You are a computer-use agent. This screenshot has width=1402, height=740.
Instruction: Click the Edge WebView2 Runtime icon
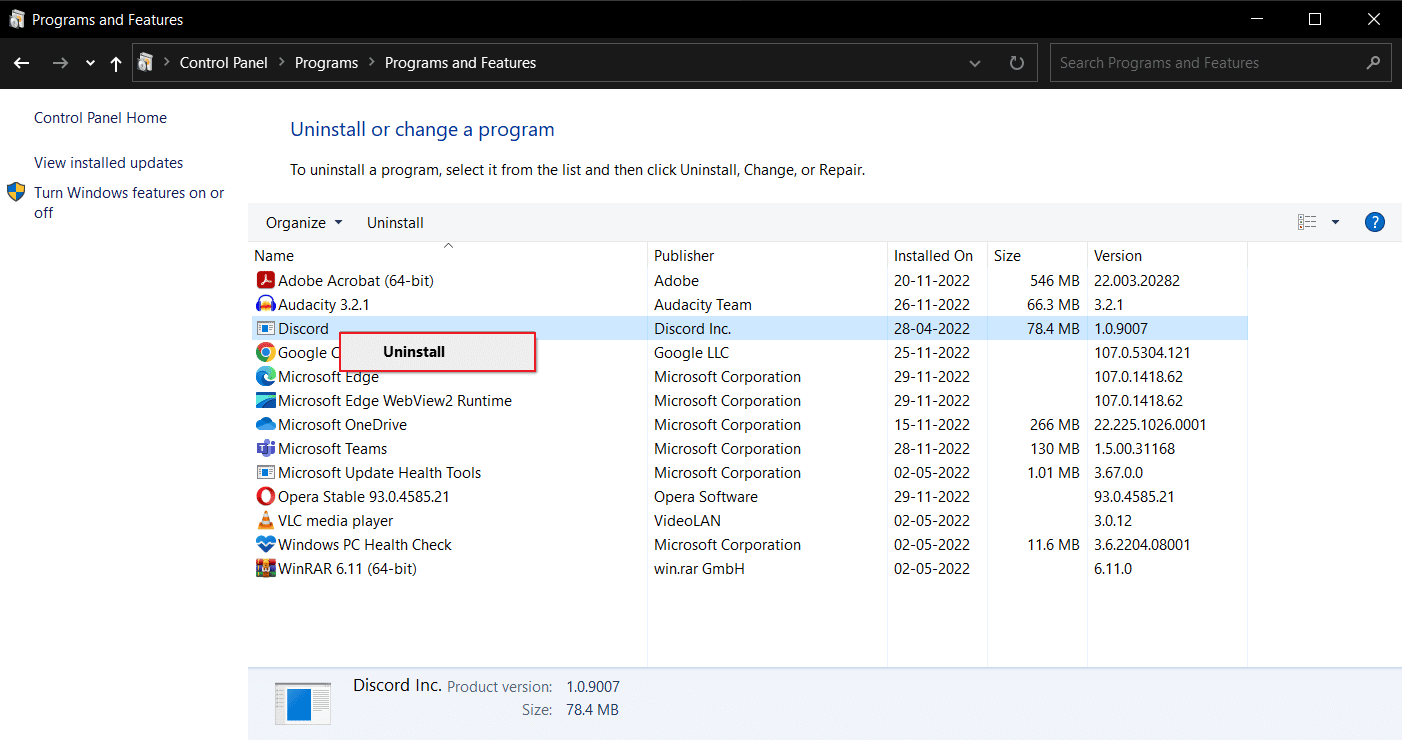[x=265, y=401]
